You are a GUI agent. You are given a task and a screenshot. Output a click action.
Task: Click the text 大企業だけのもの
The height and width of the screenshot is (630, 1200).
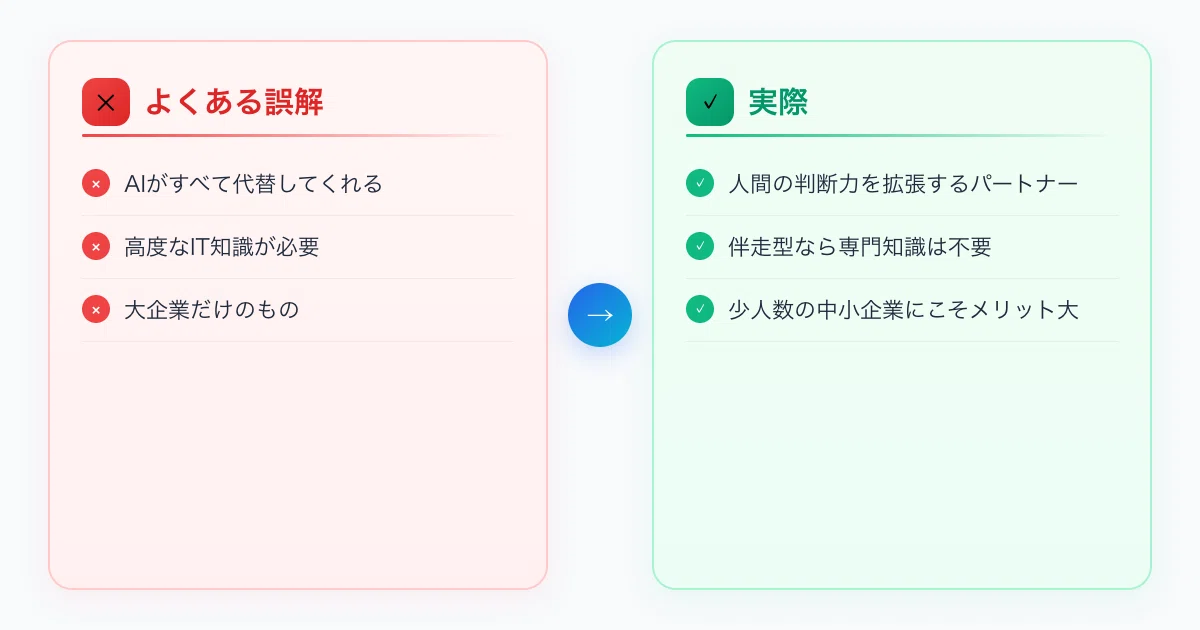[x=212, y=310]
